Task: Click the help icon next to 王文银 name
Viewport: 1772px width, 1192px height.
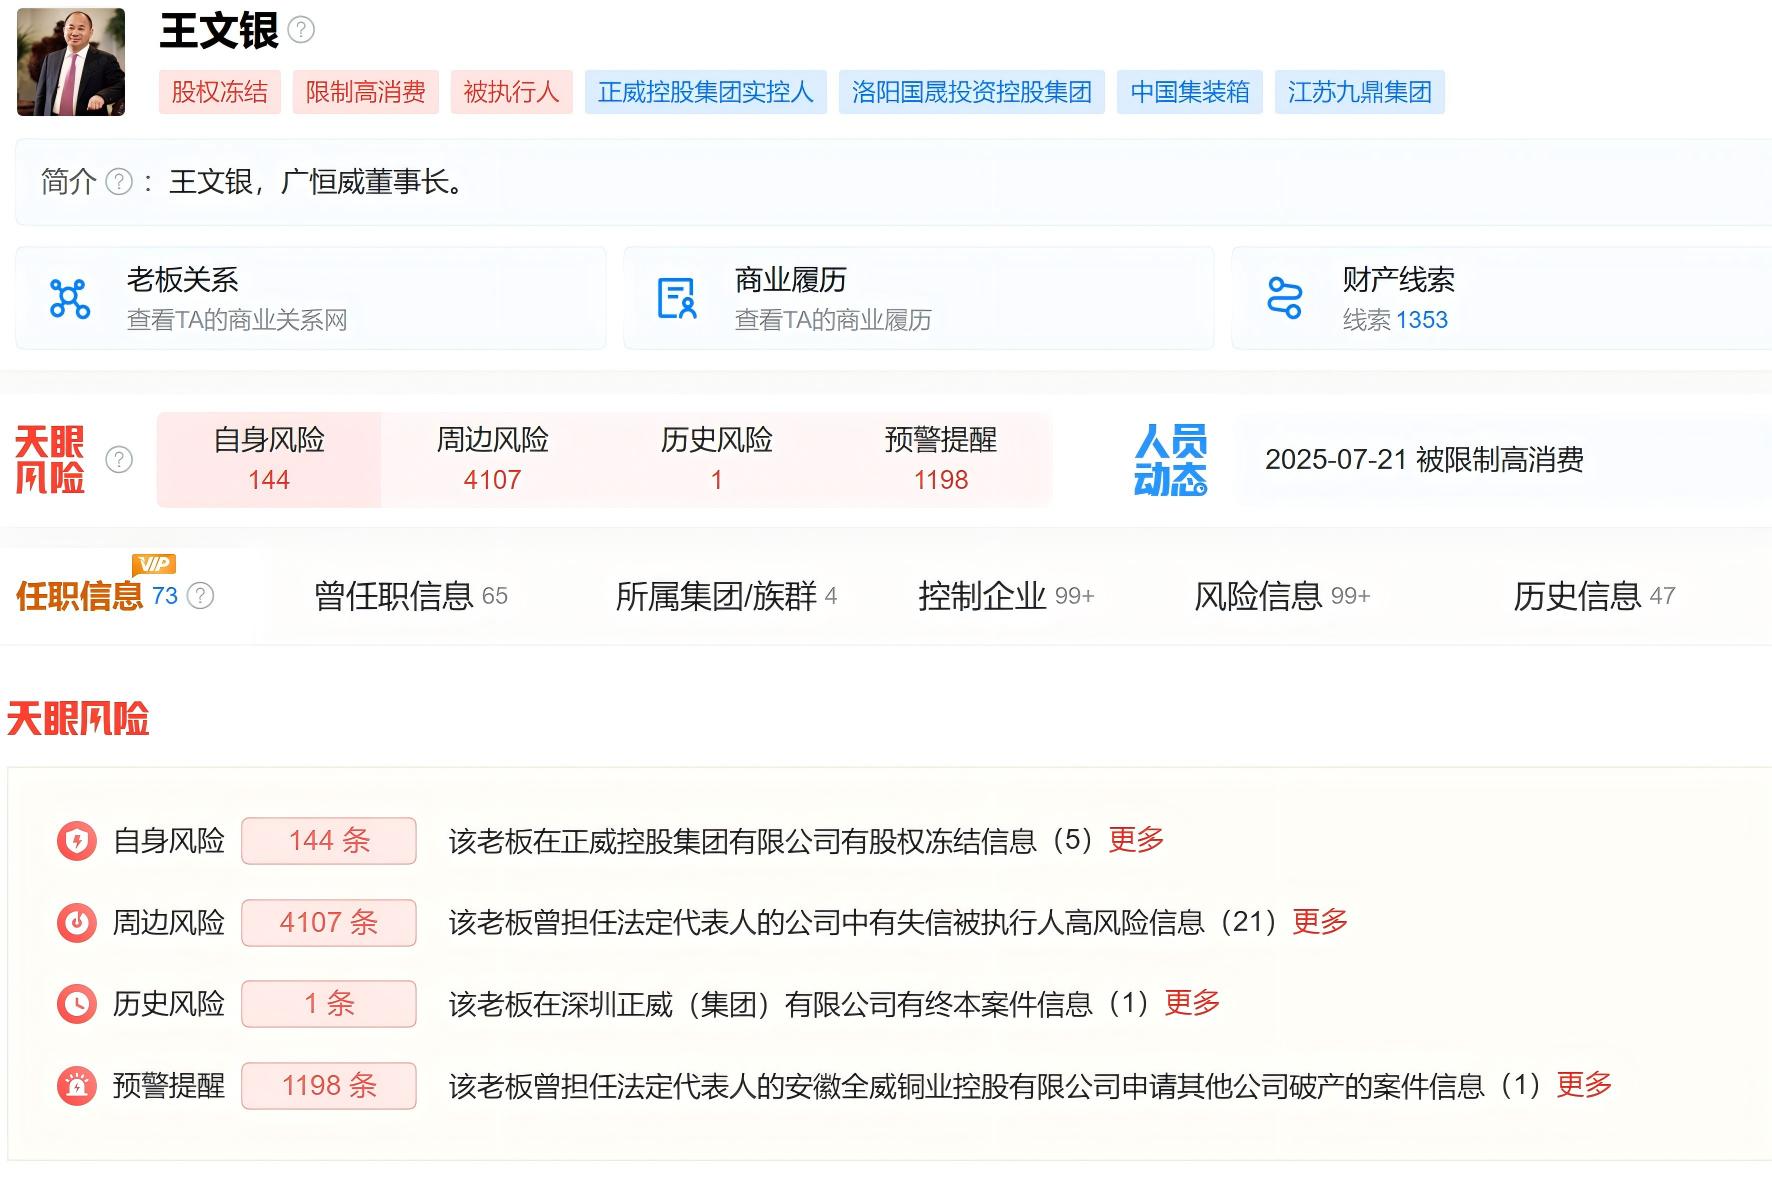Action: coord(301,30)
